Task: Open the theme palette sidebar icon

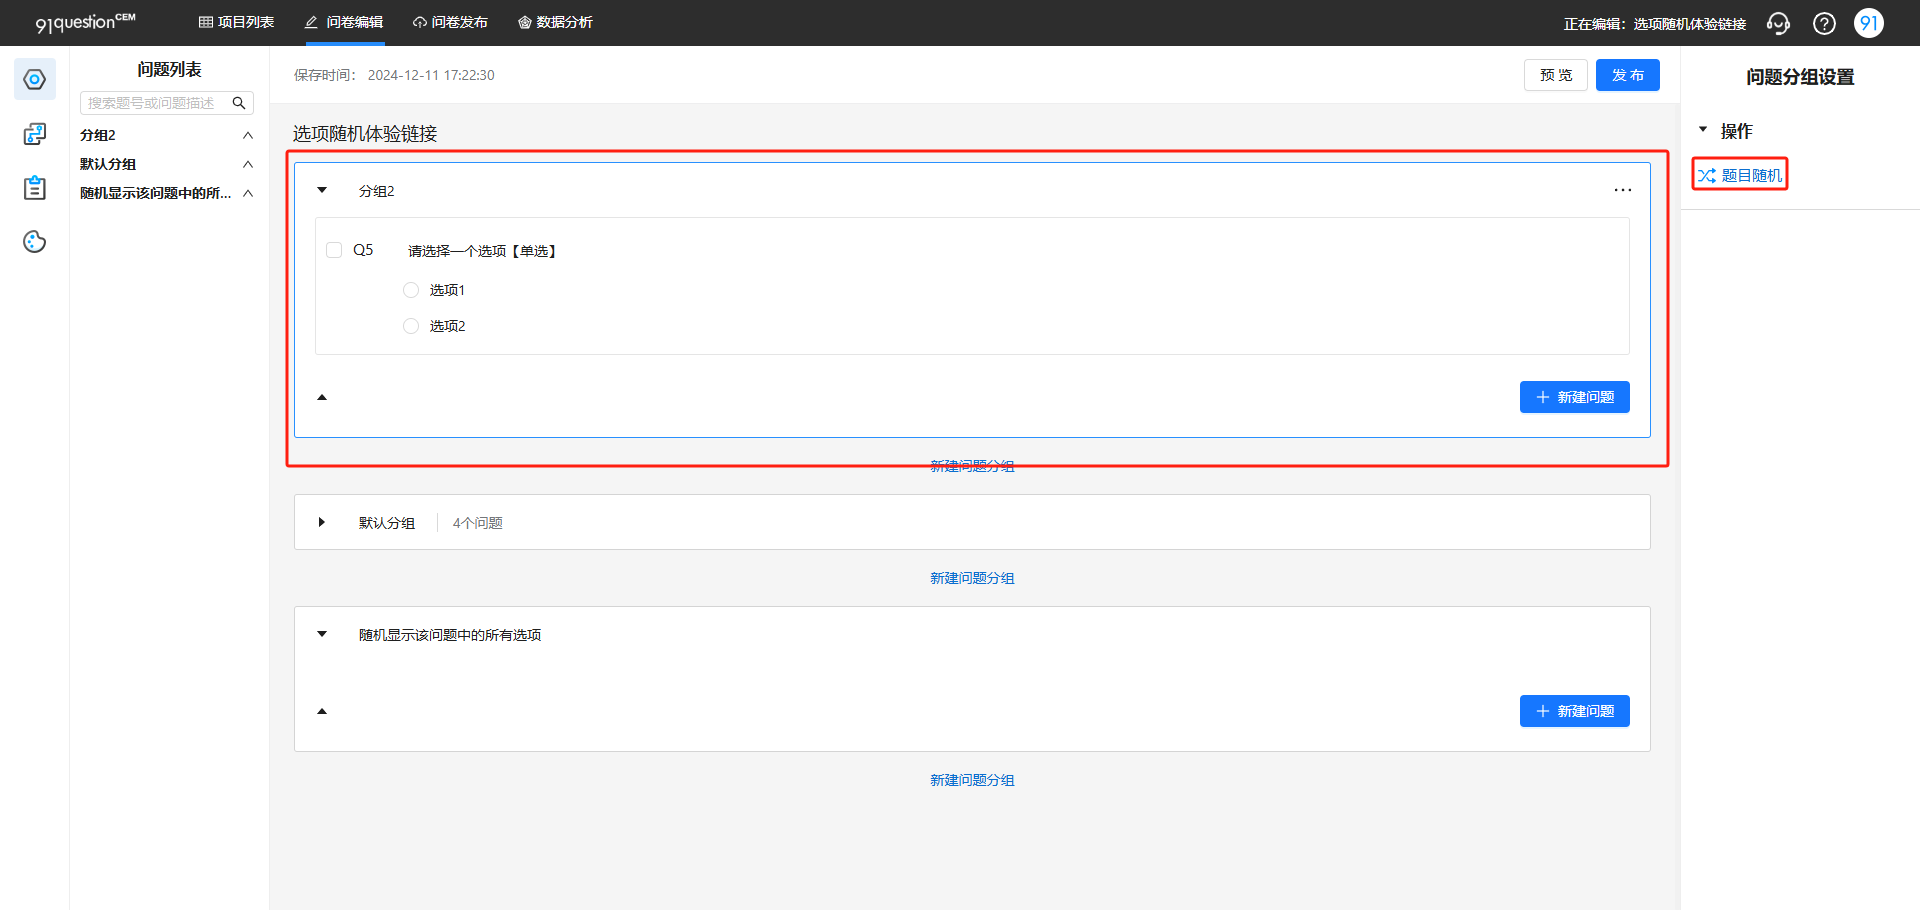Action: [35, 241]
